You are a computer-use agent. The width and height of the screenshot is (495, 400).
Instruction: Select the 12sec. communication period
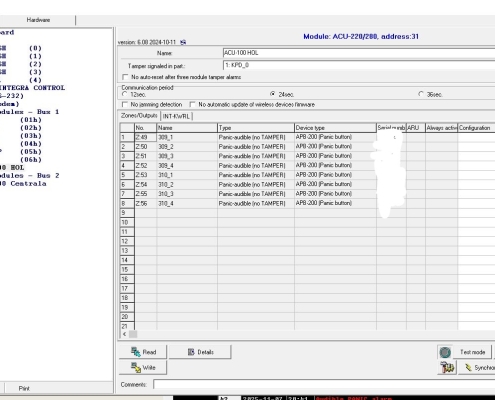point(125,94)
